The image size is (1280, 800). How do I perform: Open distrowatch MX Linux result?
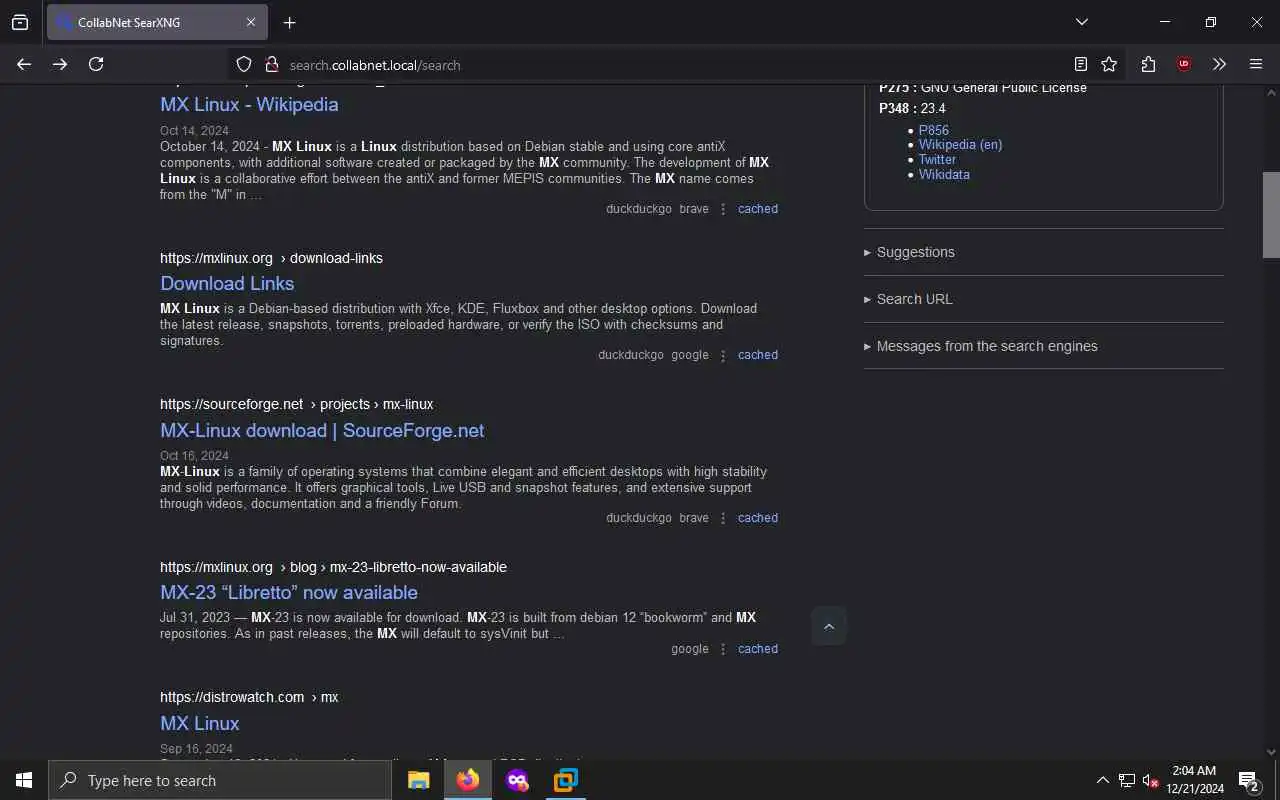coord(200,723)
